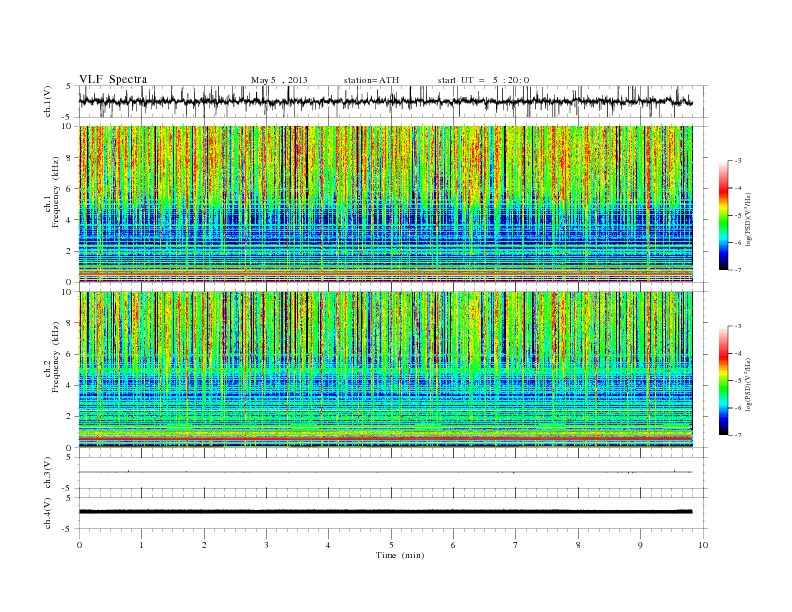Click the '5' tick on the time axis
This screenshot has height=612, width=792.
point(391,545)
